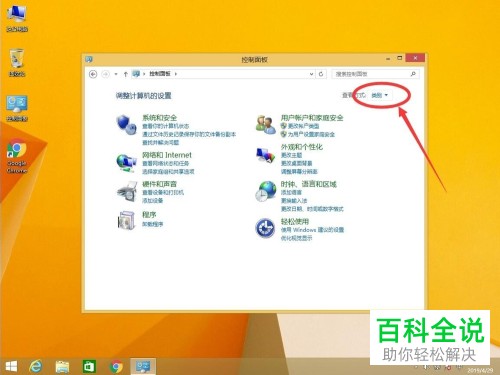500x375 pixels.
Task: Open the 用户帐户和家庭安全 people icon
Action: coord(266,125)
